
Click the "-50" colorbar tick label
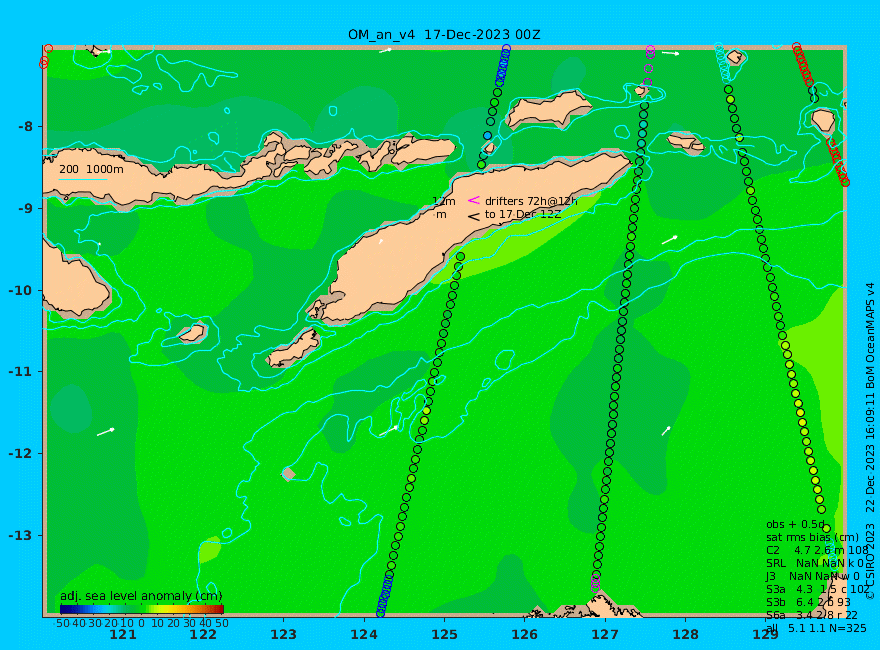61,623
